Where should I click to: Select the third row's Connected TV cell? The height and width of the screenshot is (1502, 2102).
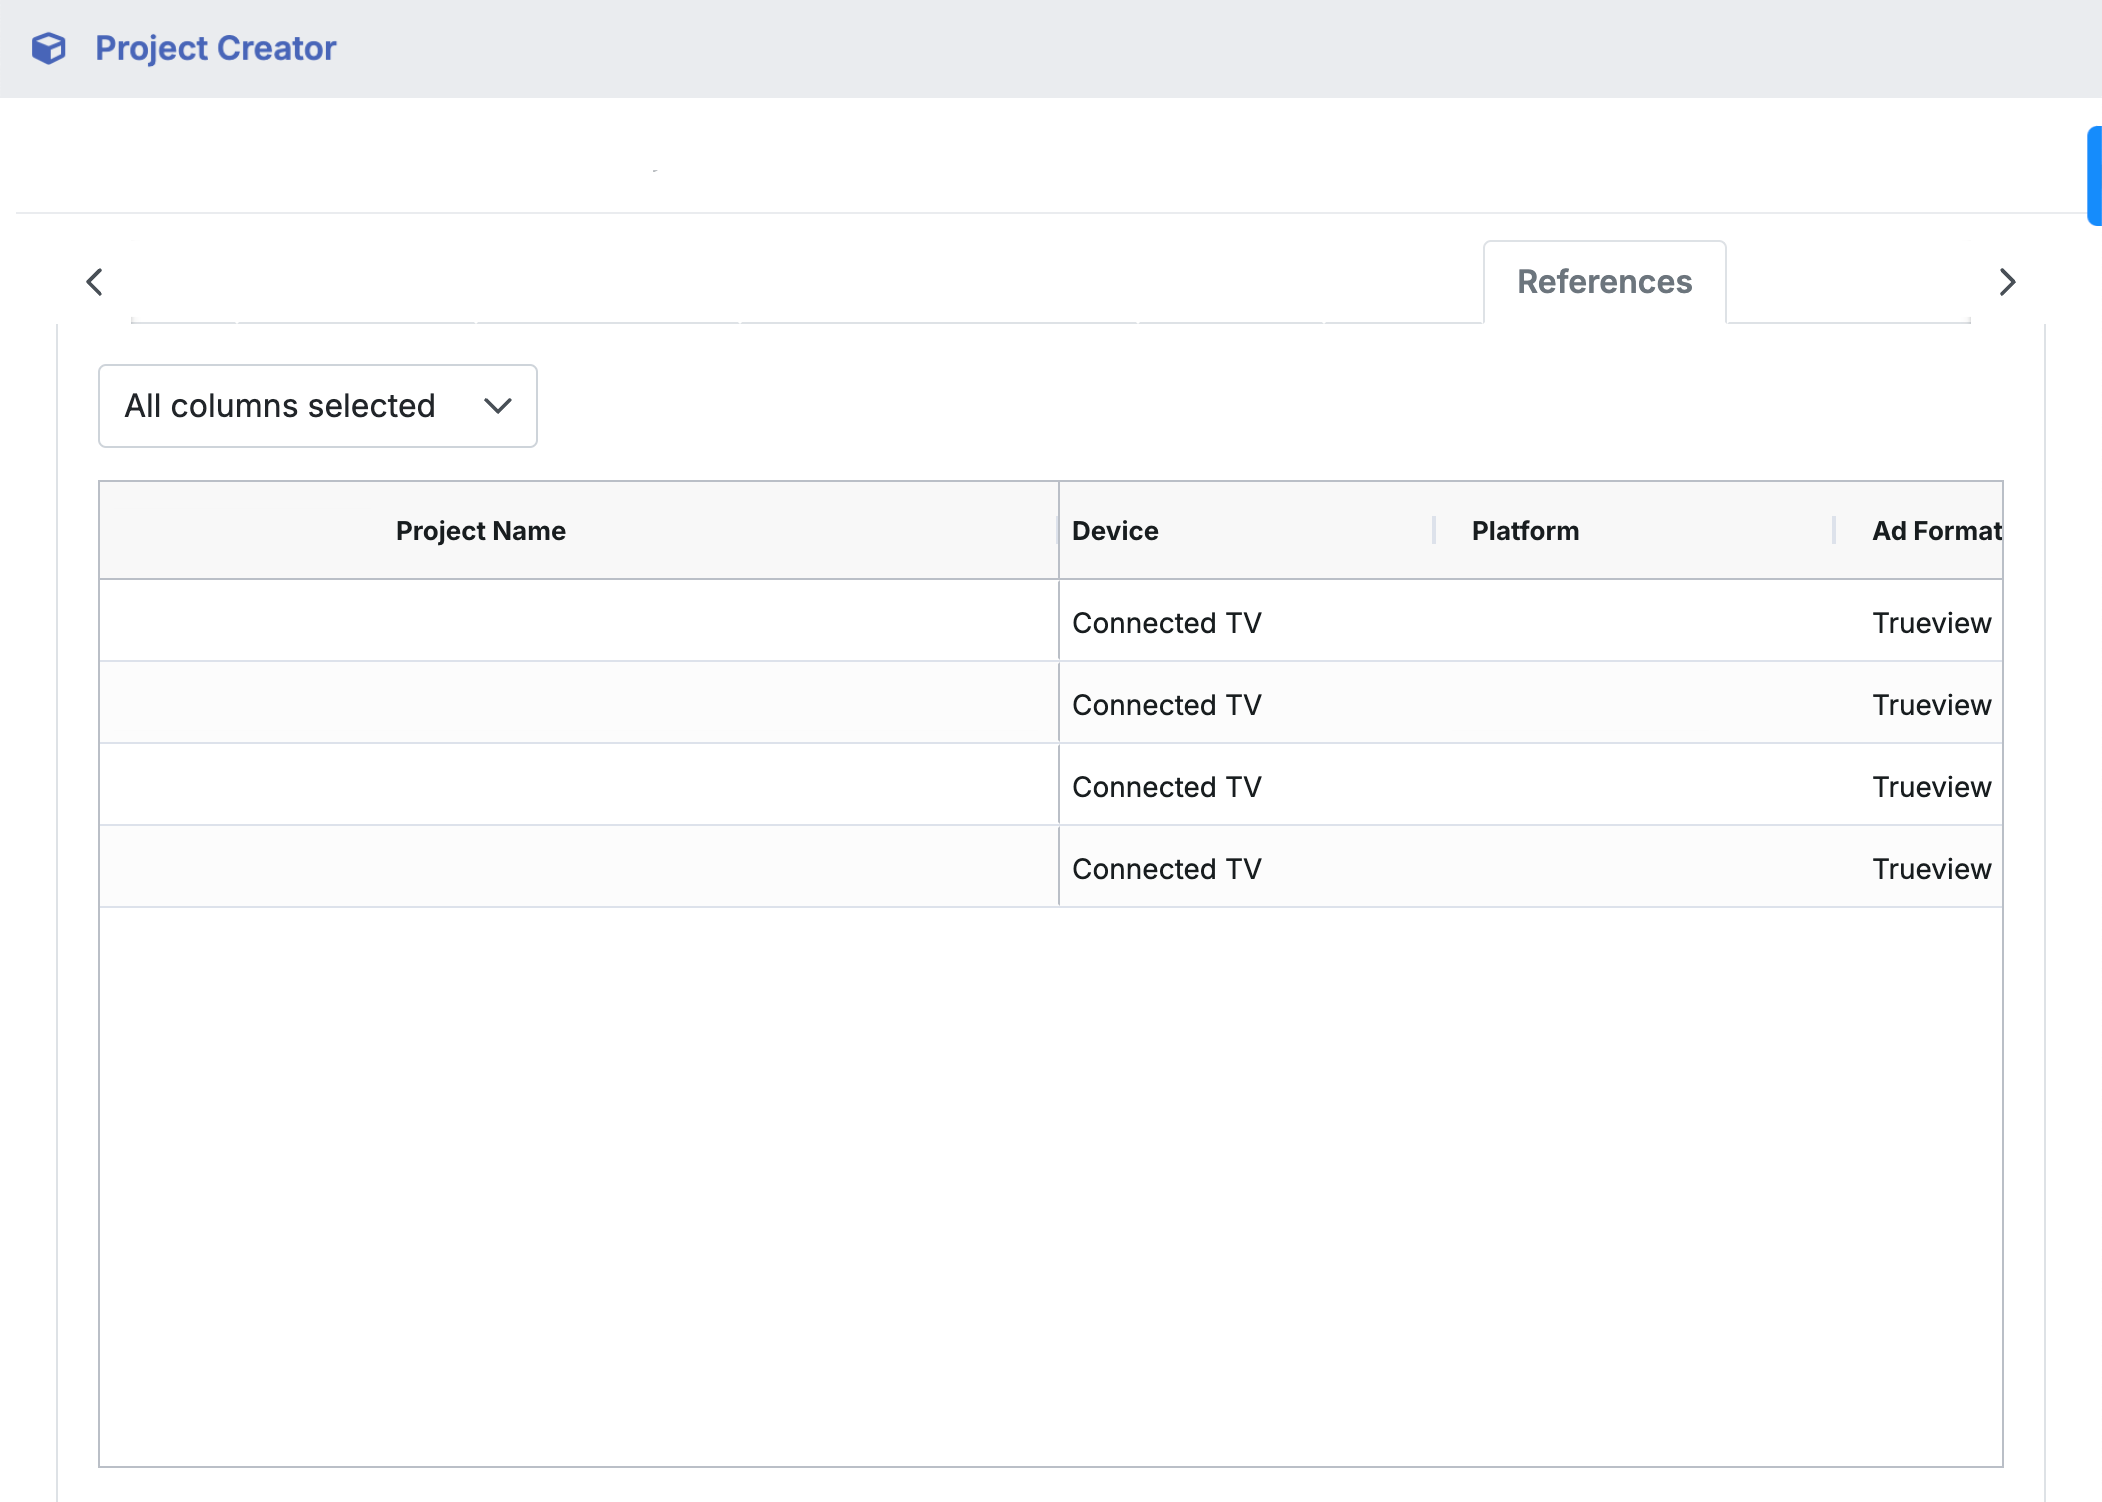pos(1166,787)
